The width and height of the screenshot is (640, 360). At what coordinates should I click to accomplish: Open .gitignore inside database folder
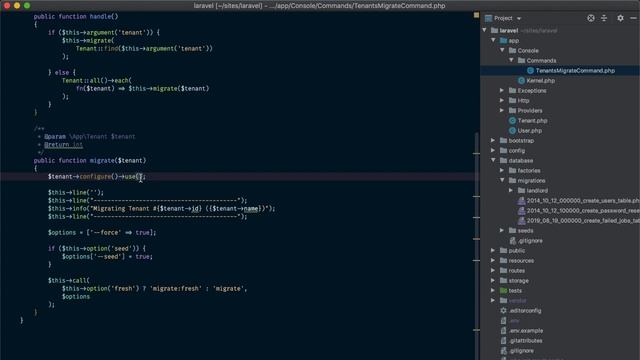pyautogui.click(x=530, y=241)
